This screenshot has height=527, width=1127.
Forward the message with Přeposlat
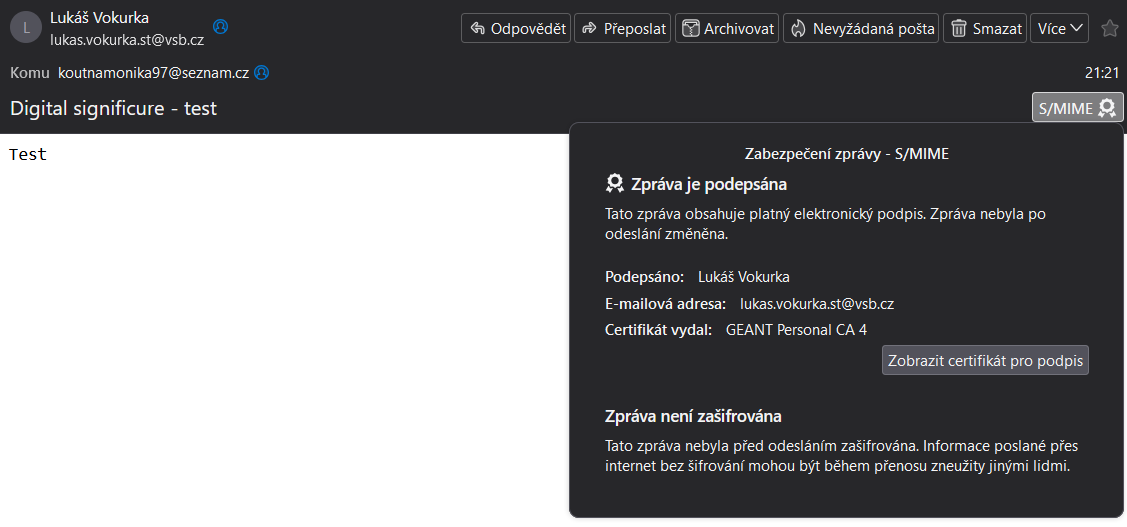622,29
